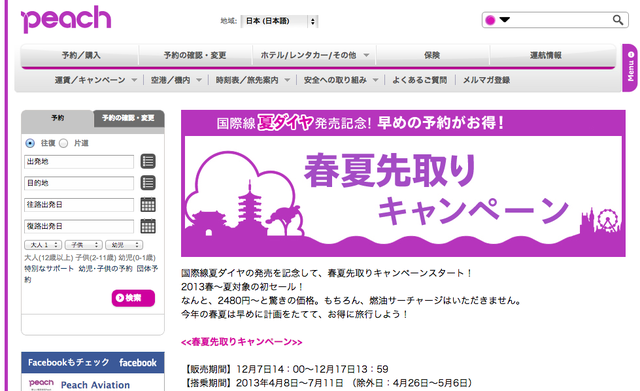Image resolution: width=640 pixels, height=391 pixels.
Task: Select the 往復 round-trip radio button
Action: (x=30, y=143)
